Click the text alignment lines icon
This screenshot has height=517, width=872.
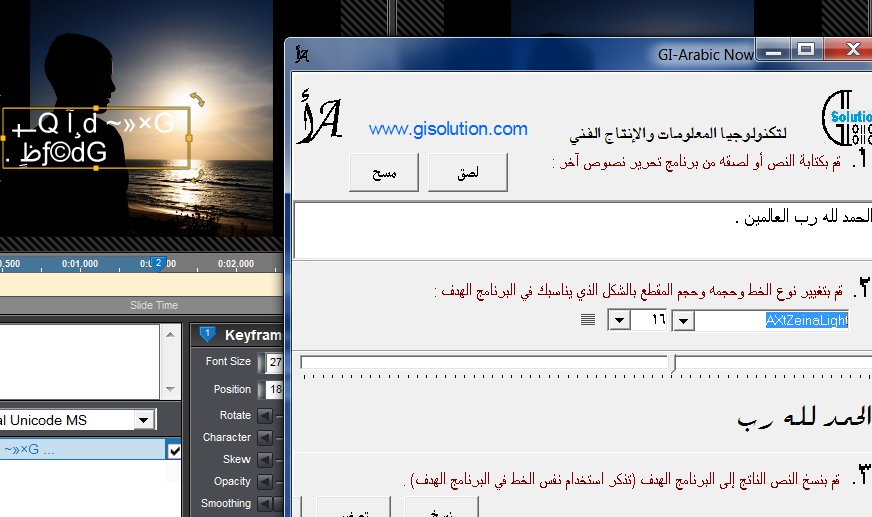click(588, 320)
